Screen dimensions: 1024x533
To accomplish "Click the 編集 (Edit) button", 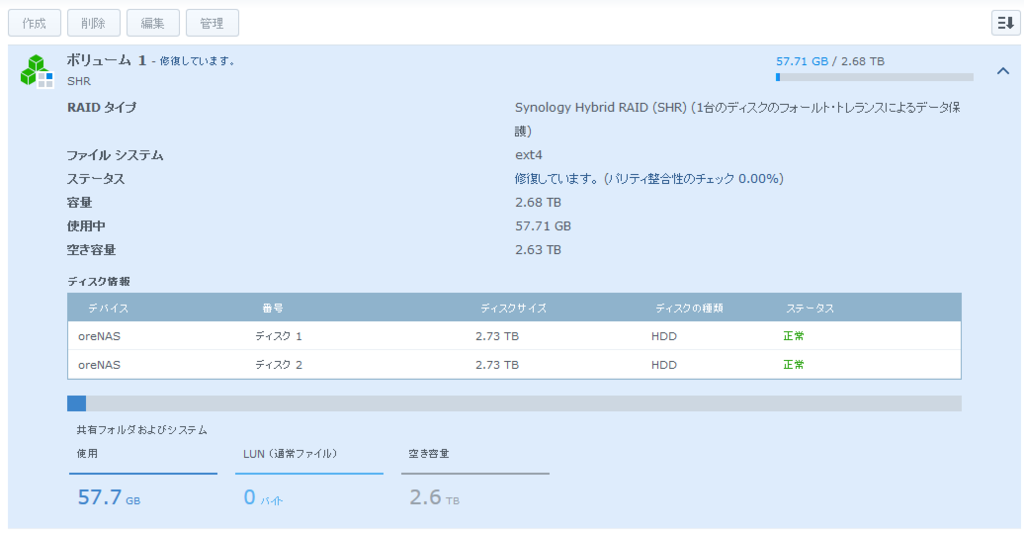I will tap(153, 23).
